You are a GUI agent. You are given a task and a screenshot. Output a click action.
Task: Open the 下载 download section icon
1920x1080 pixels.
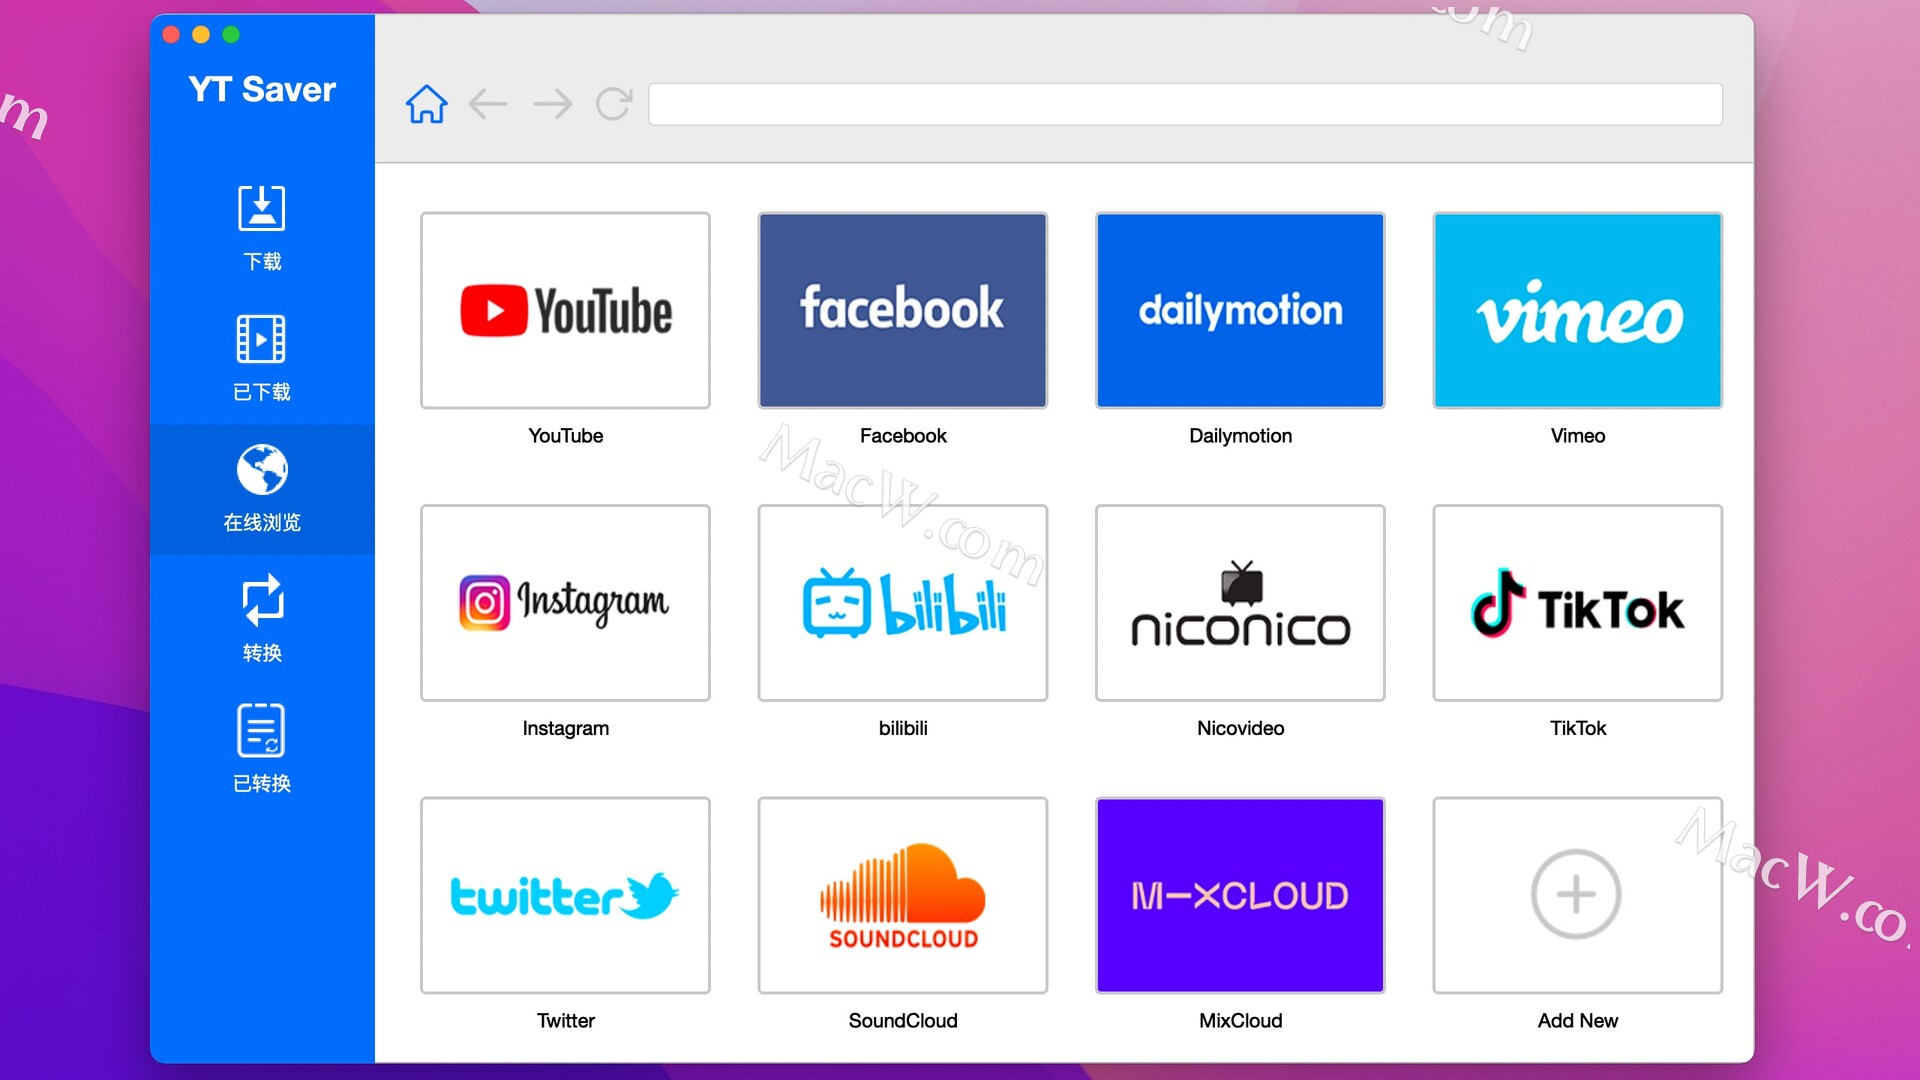(x=261, y=209)
